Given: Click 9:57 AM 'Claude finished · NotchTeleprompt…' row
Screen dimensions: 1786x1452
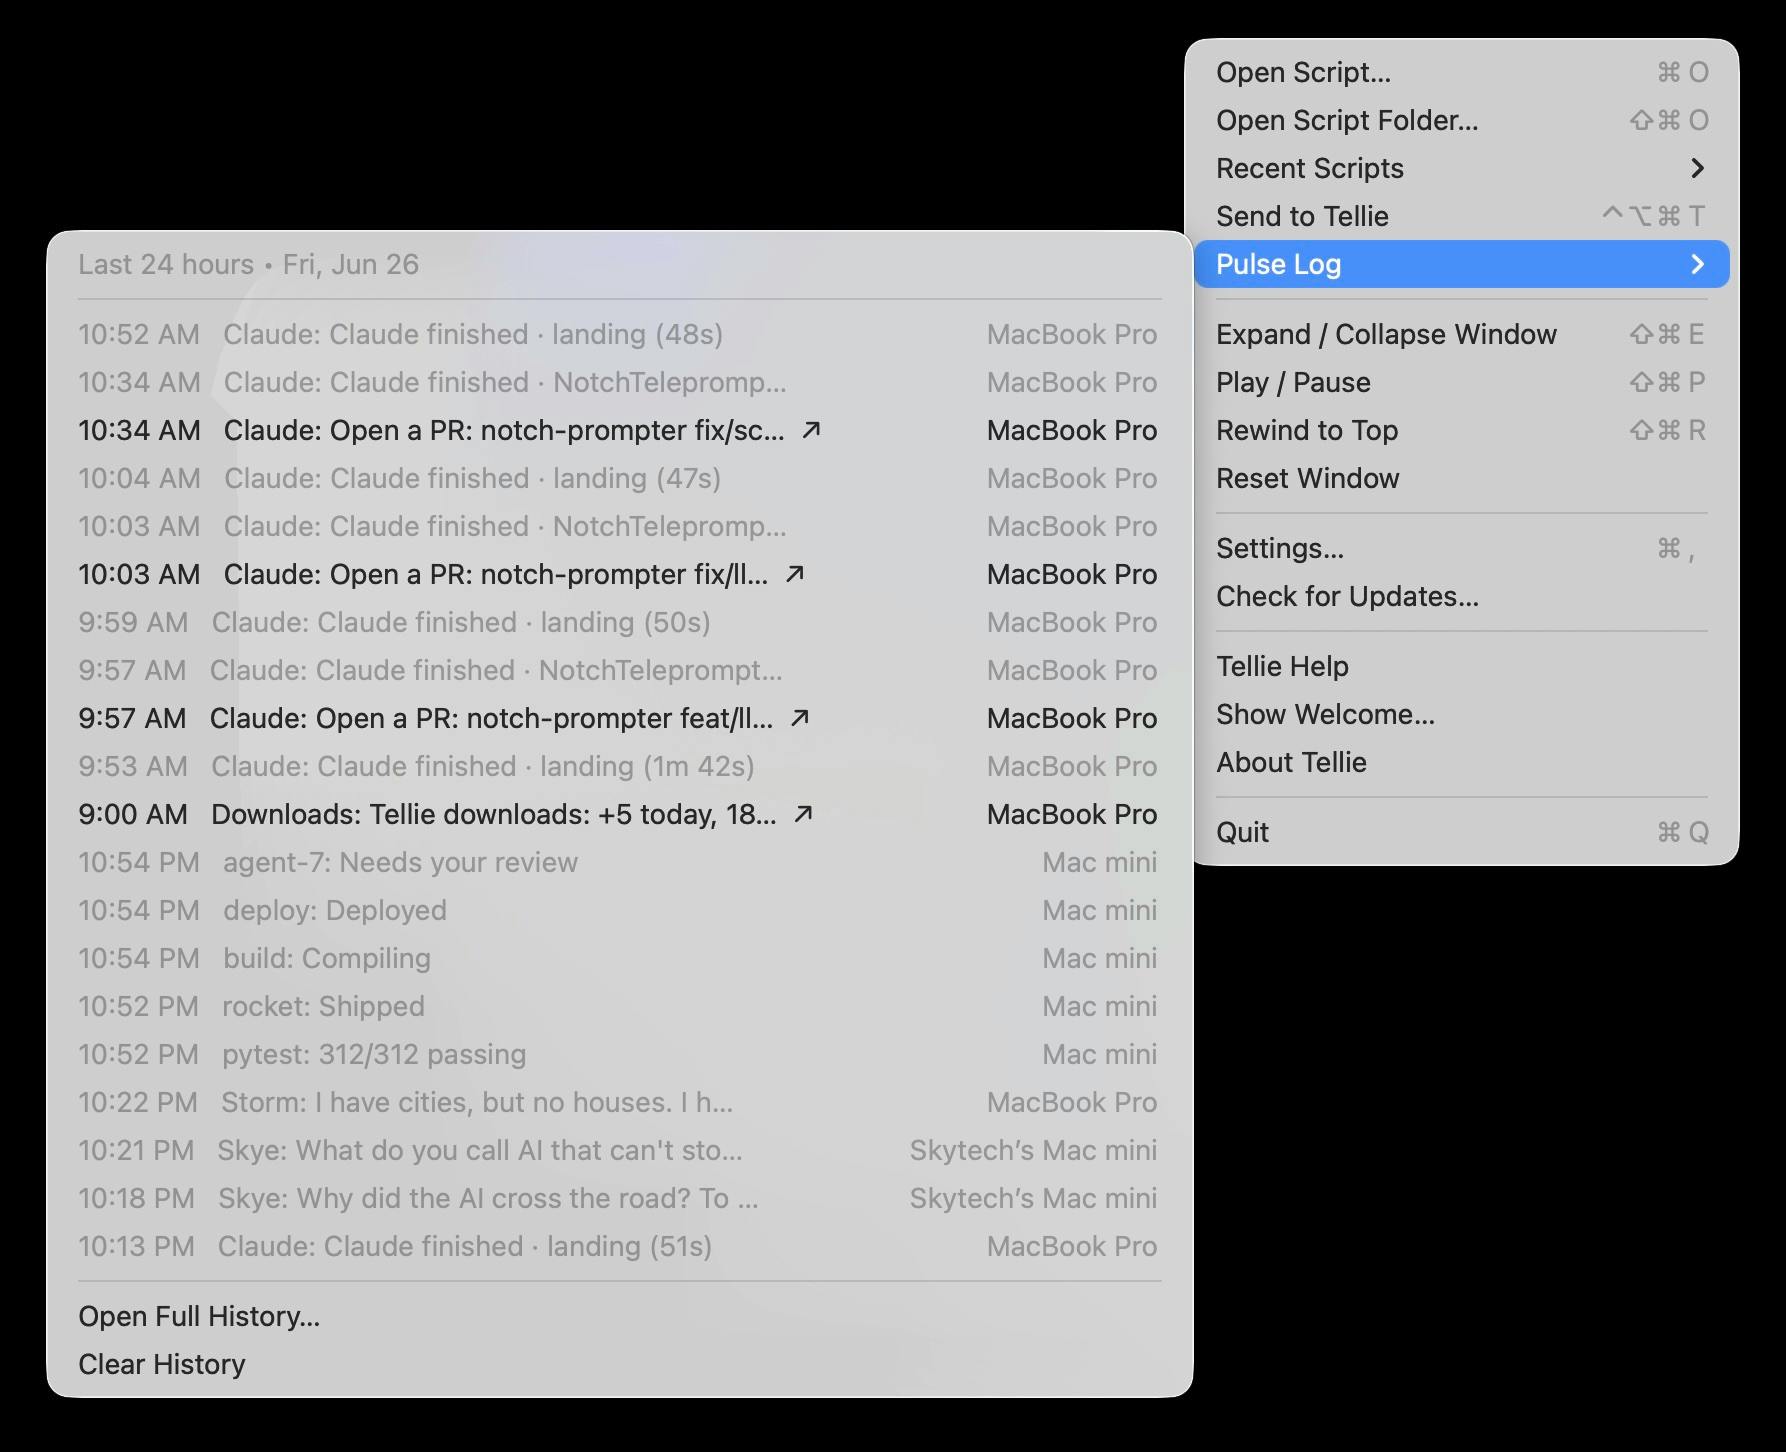Looking at the screenshot, I should point(620,670).
